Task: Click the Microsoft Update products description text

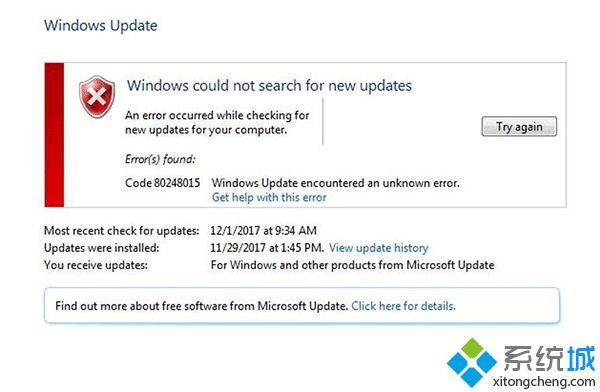Action: click(x=352, y=265)
